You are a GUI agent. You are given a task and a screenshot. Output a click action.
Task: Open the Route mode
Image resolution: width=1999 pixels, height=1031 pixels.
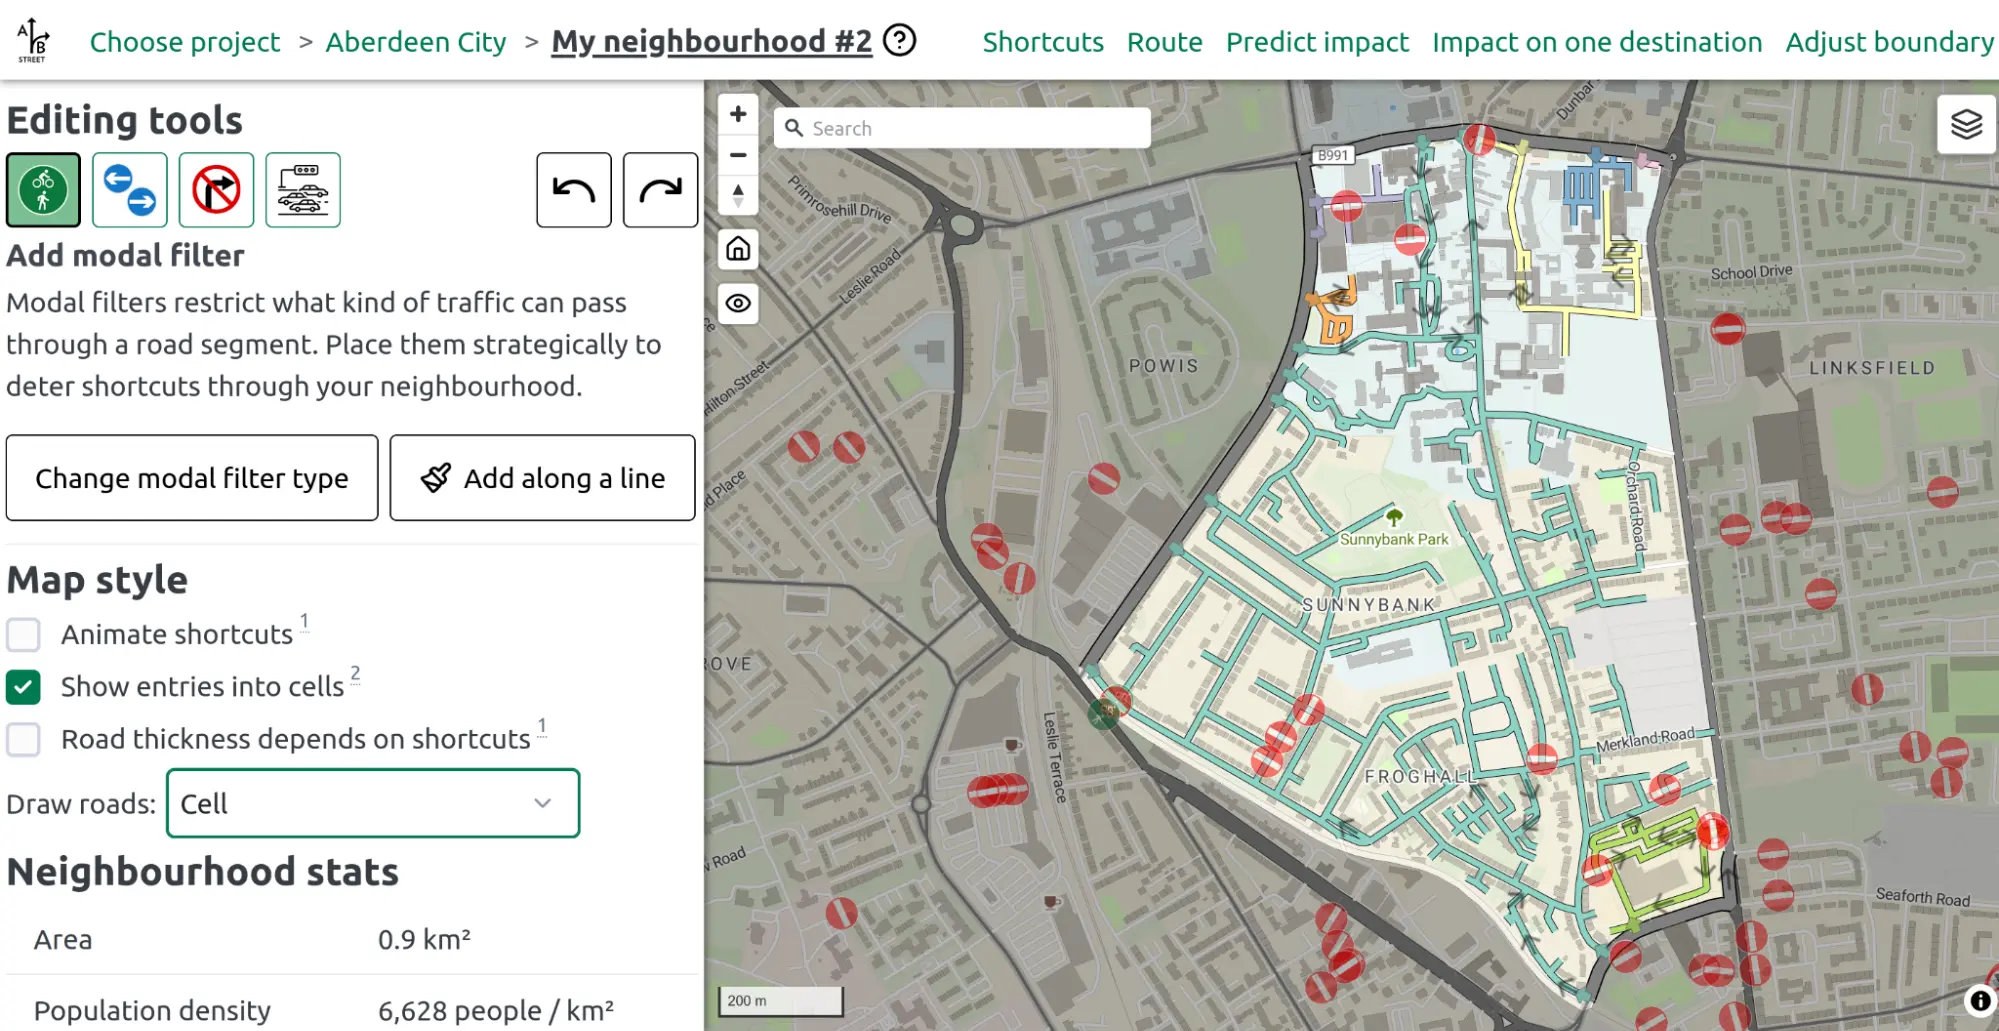1165,42
